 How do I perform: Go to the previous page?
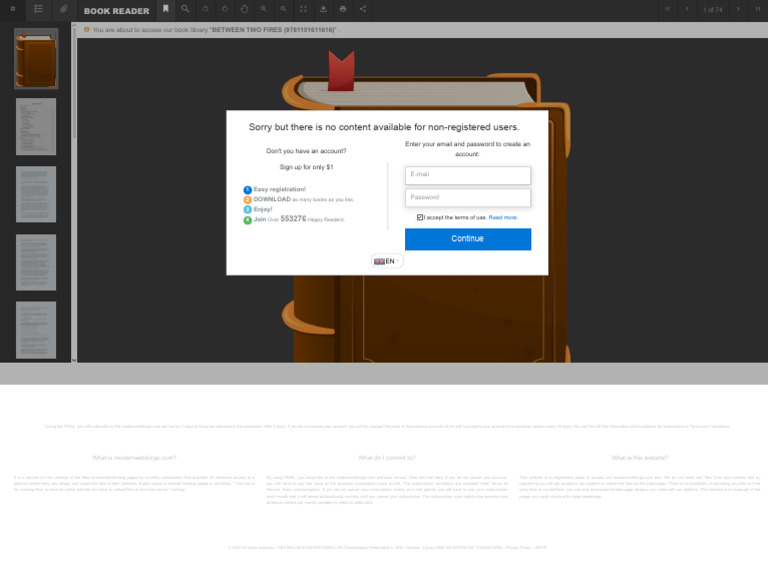coord(687,9)
